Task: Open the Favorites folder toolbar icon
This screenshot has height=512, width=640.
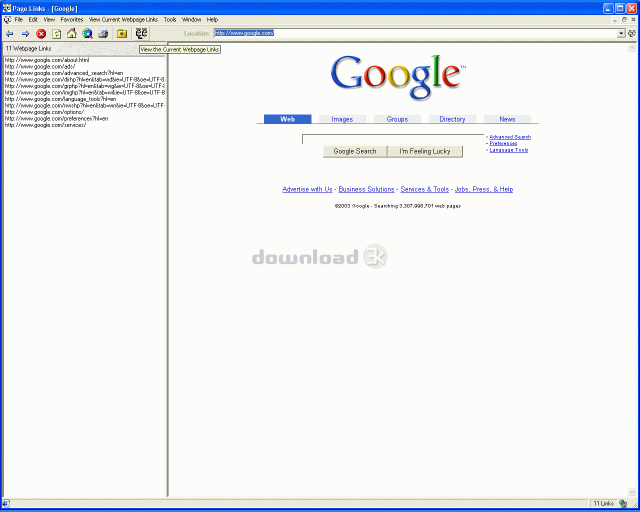Action: pyautogui.click(x=122, y=33)
